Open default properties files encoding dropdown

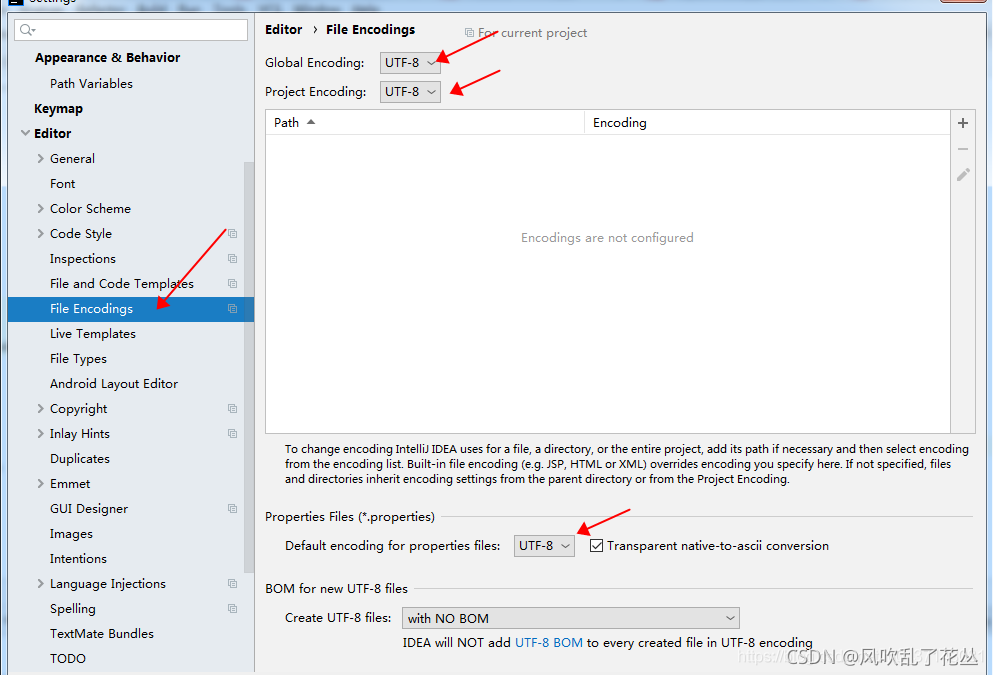pos(544,546)
